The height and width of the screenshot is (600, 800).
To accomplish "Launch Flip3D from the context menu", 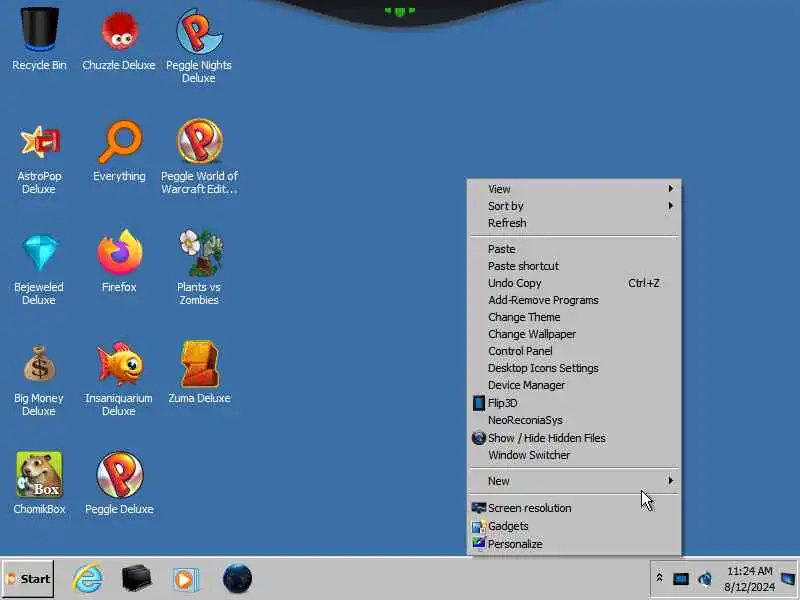I will tap(574, 403).
